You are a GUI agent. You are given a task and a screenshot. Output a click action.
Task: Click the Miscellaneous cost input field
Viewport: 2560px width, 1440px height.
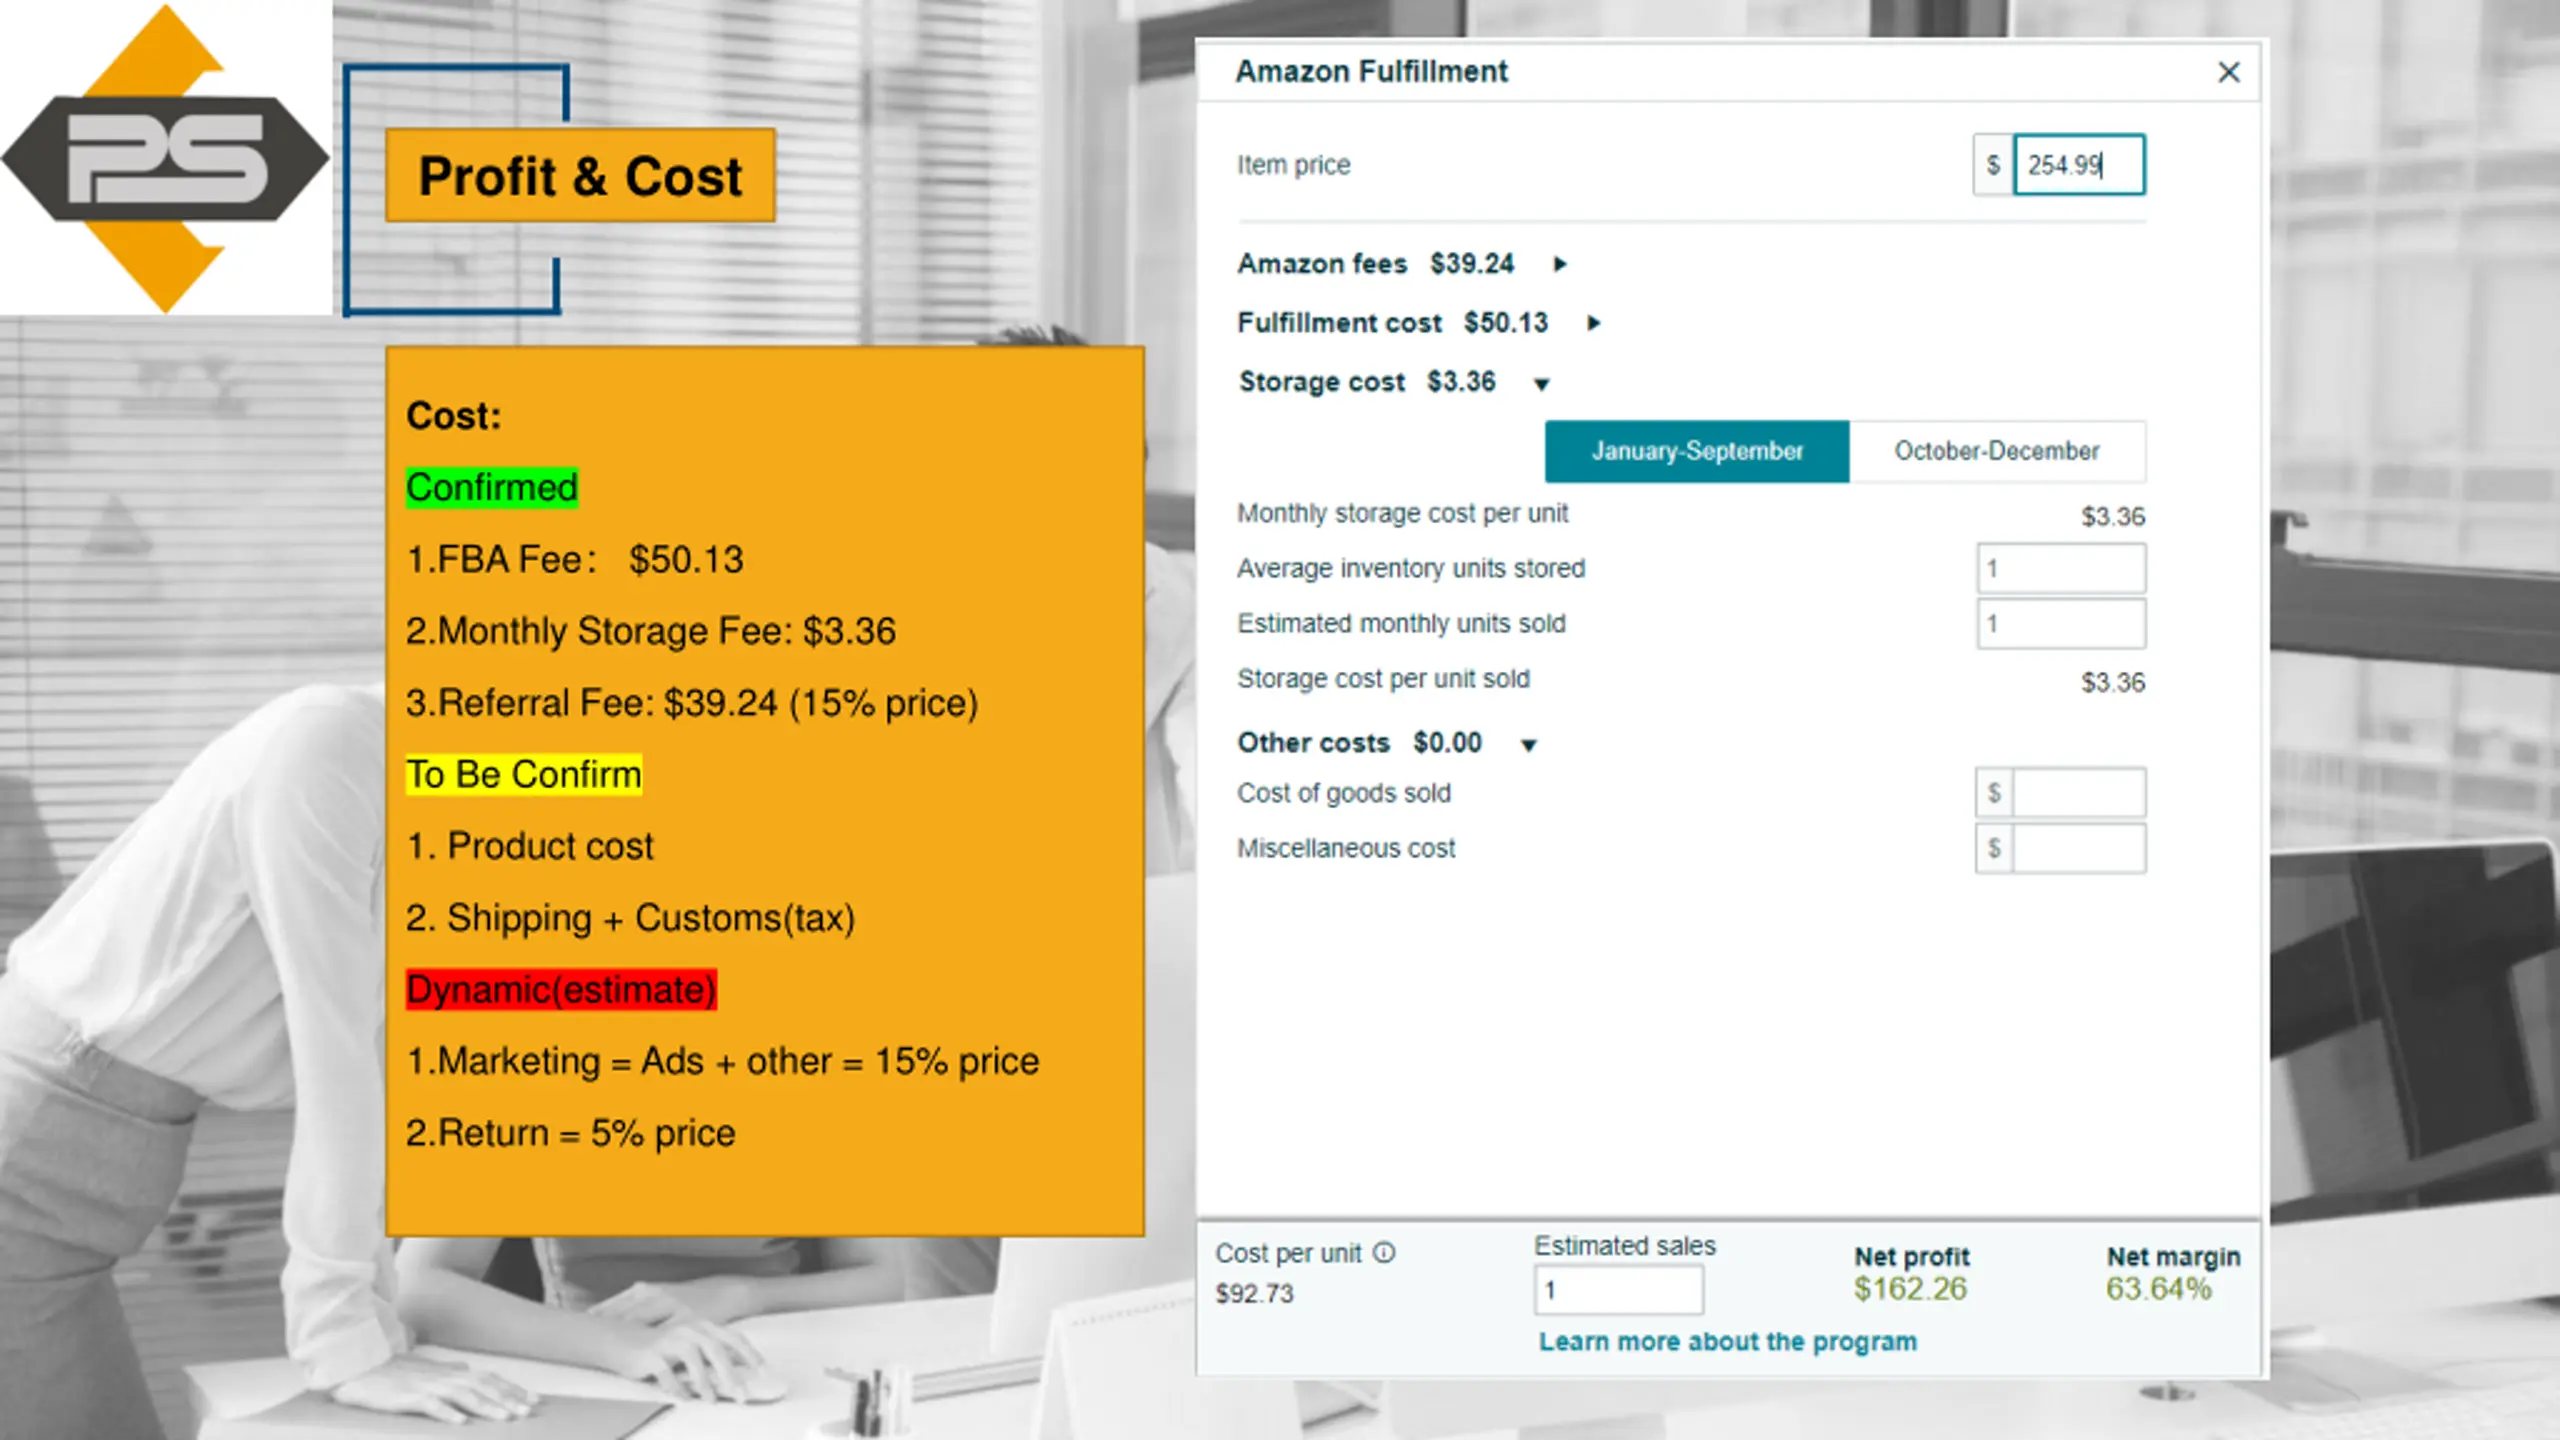click(x=2078, y=849)
